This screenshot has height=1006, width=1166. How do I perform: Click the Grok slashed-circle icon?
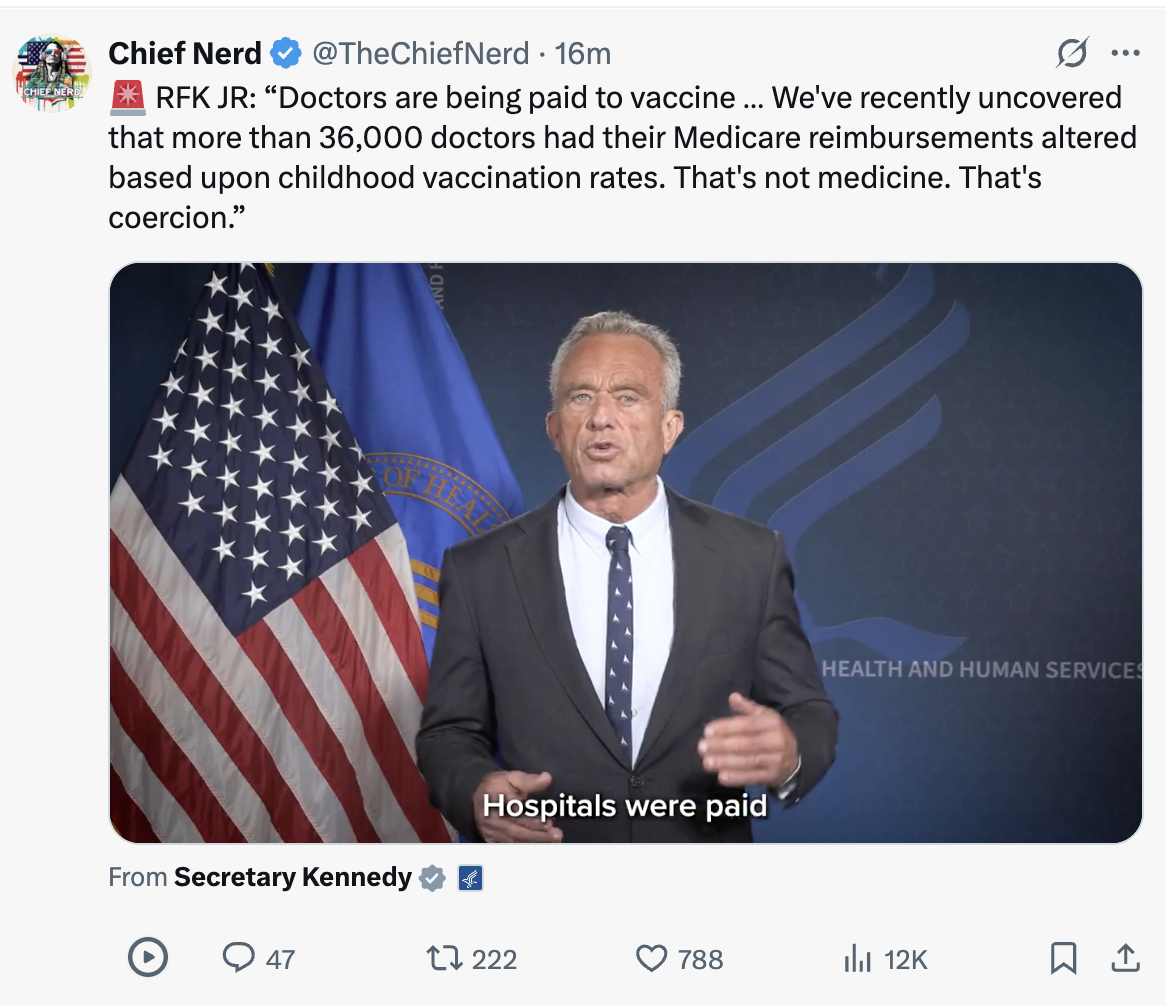pyautogui.click(x=1071, y=53)
